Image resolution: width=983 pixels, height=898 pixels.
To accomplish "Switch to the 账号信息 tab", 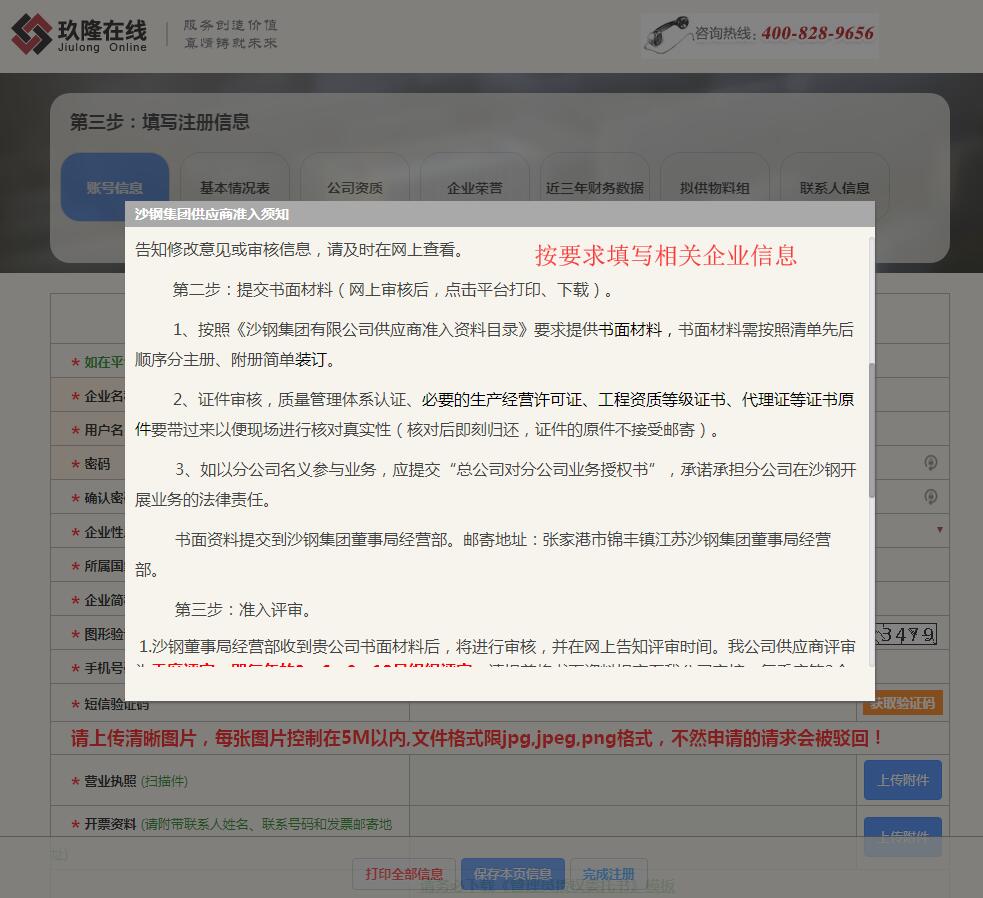I will [115, 187].
